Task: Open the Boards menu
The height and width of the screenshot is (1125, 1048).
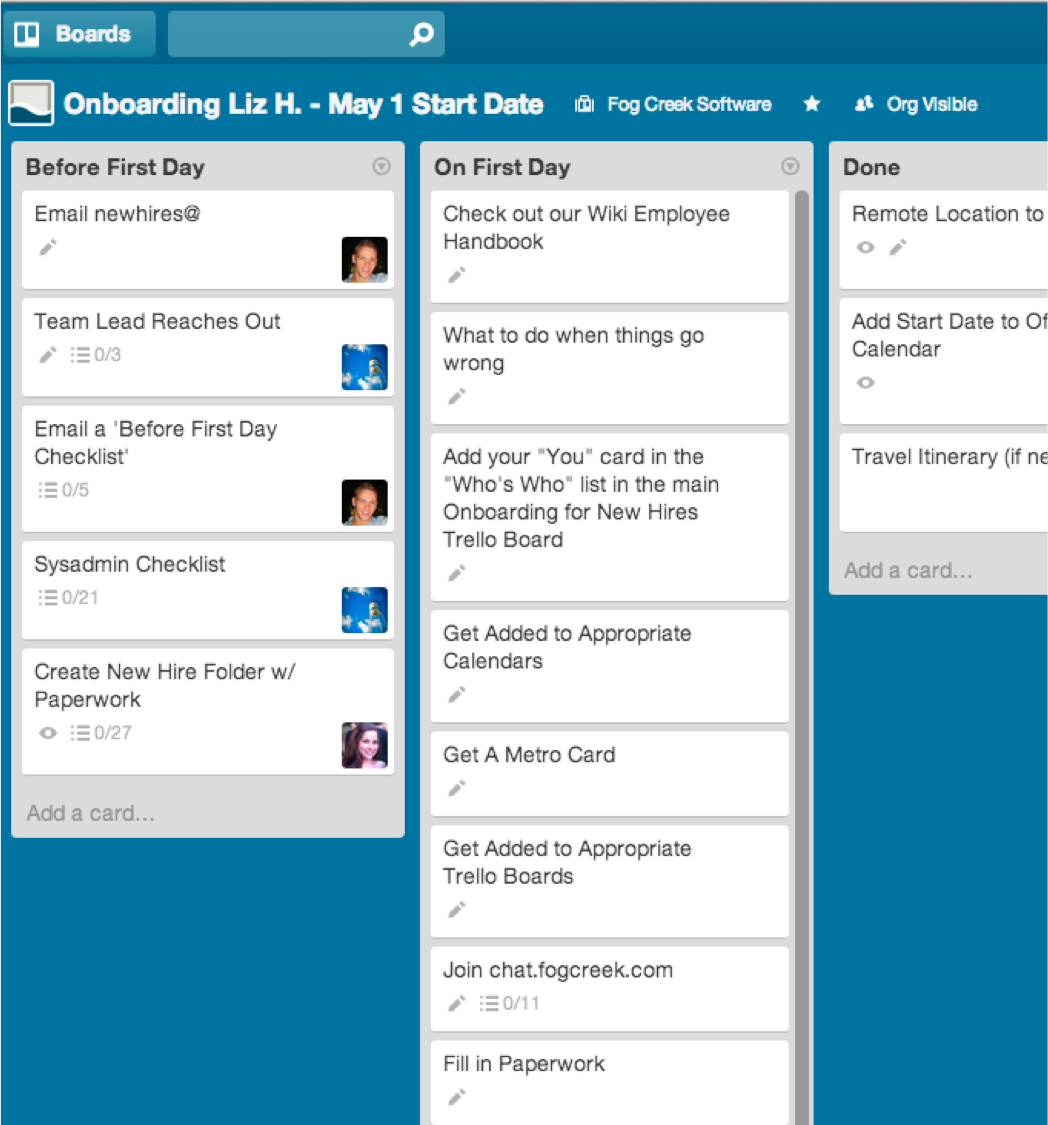Action: click(x=80, y=34)
